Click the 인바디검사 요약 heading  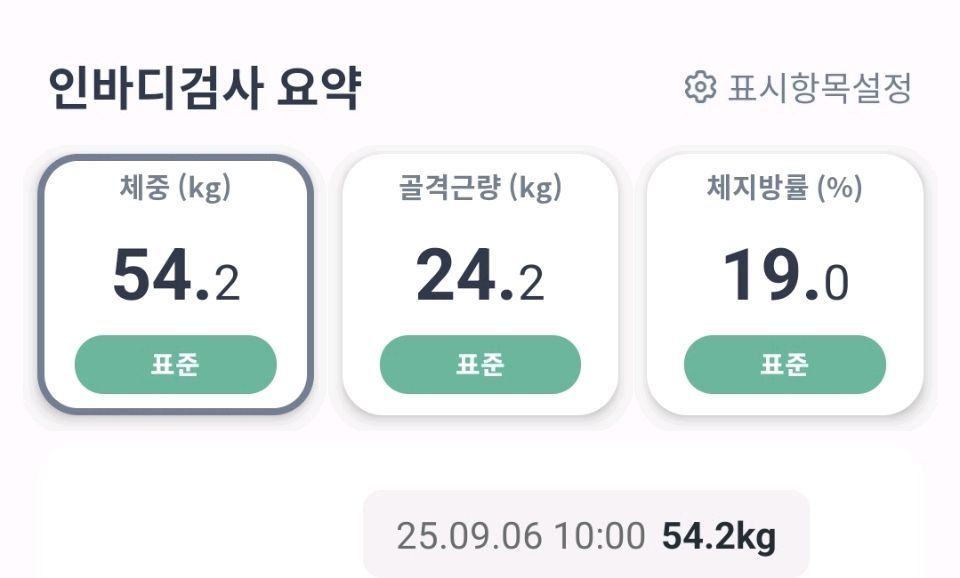(204, 88)
